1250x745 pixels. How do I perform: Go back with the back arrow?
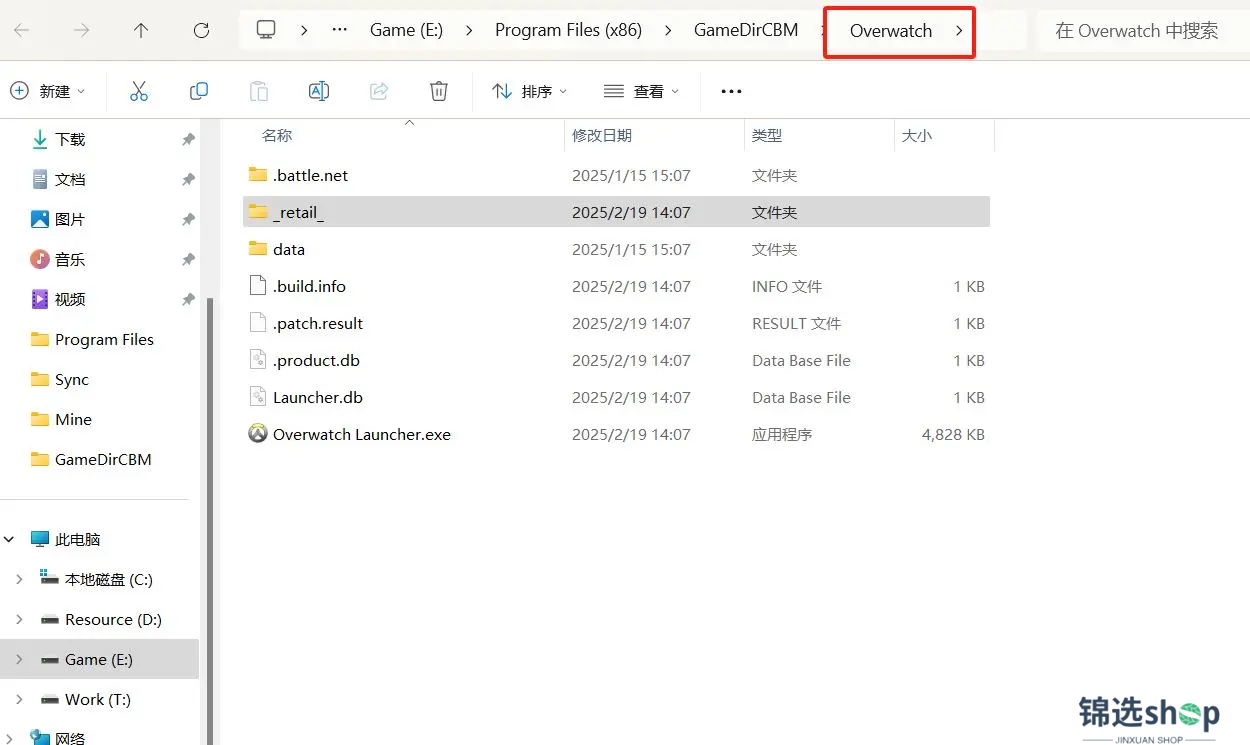click(21, 31)
